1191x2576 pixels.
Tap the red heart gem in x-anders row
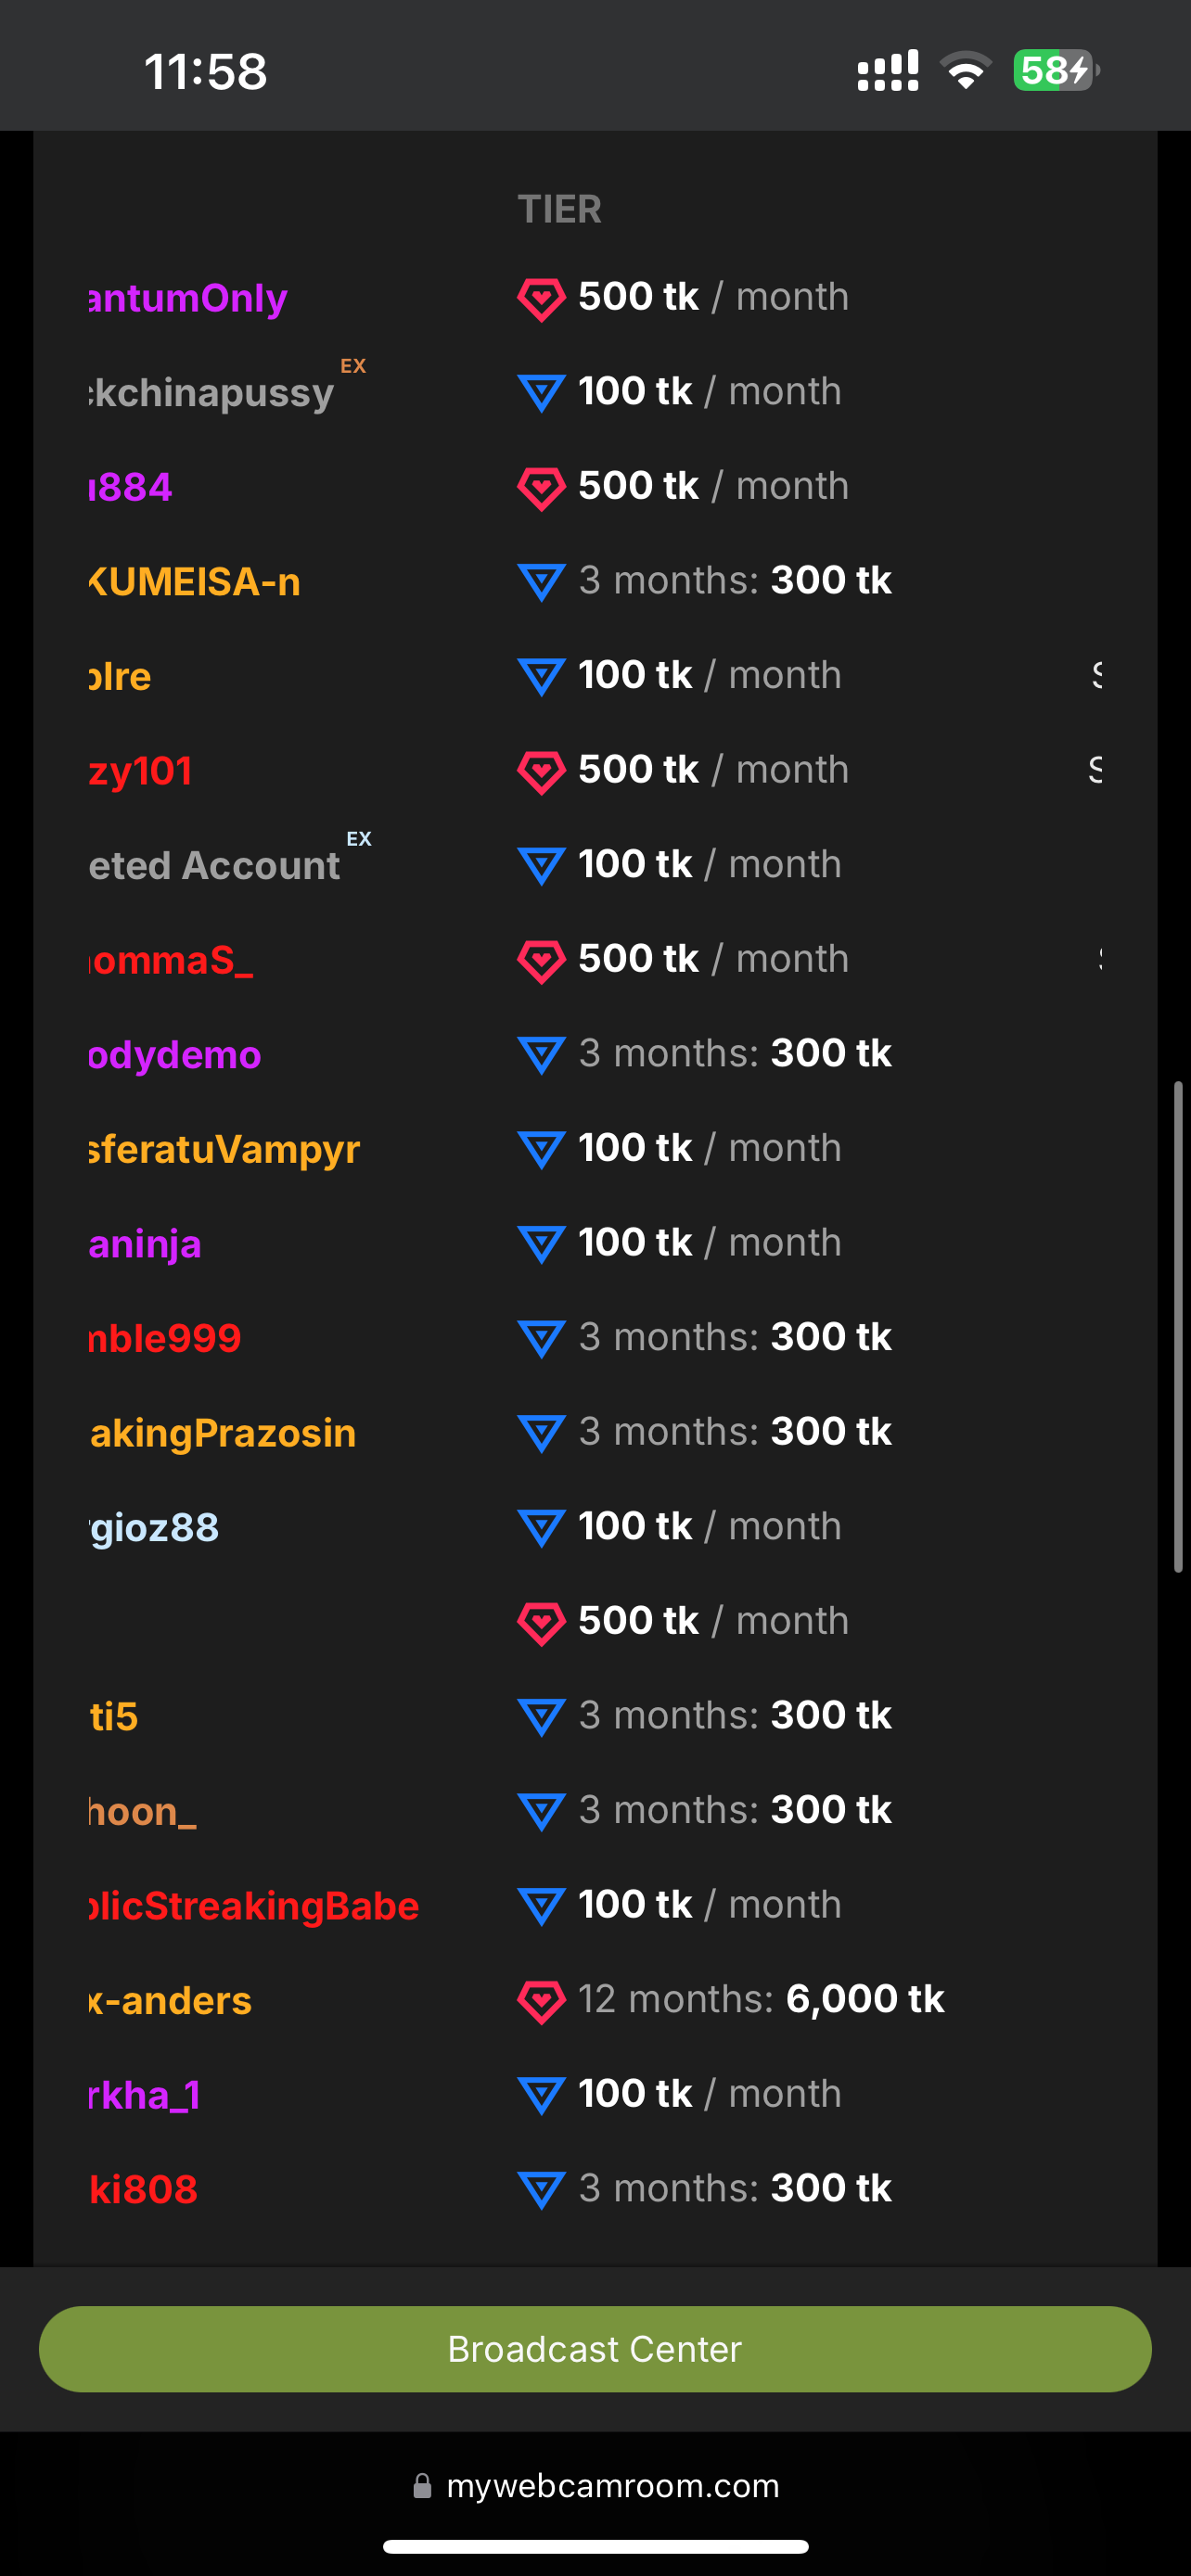(541, 2000)
